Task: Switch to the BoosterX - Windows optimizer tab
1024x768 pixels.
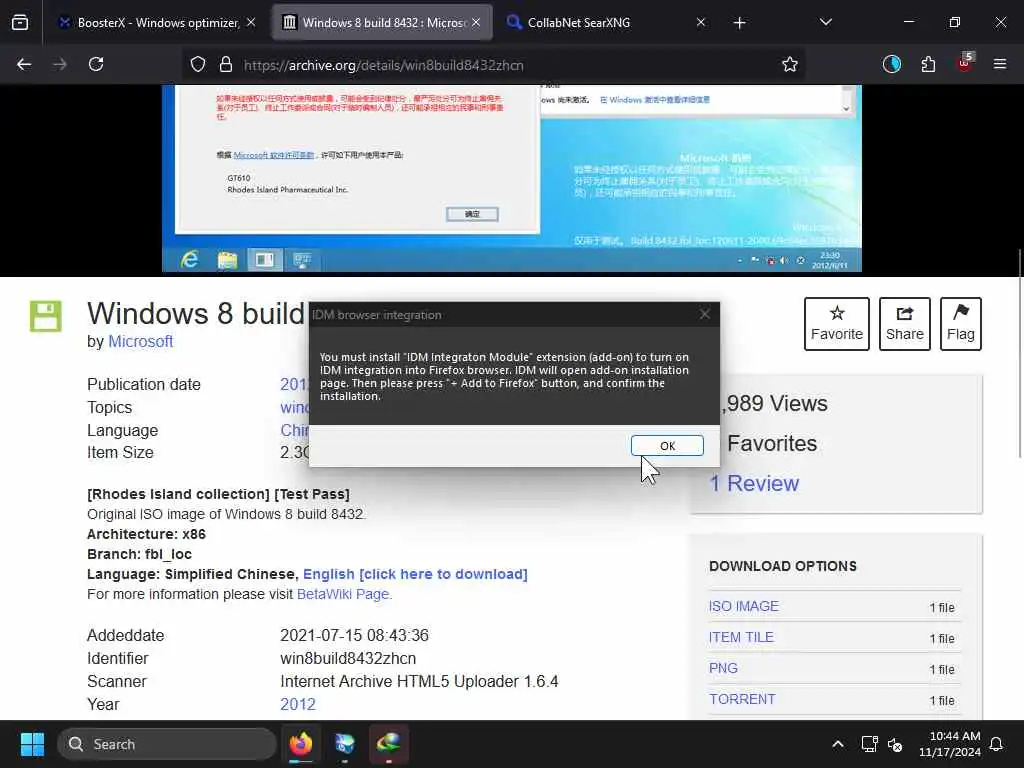Action: 157,22
